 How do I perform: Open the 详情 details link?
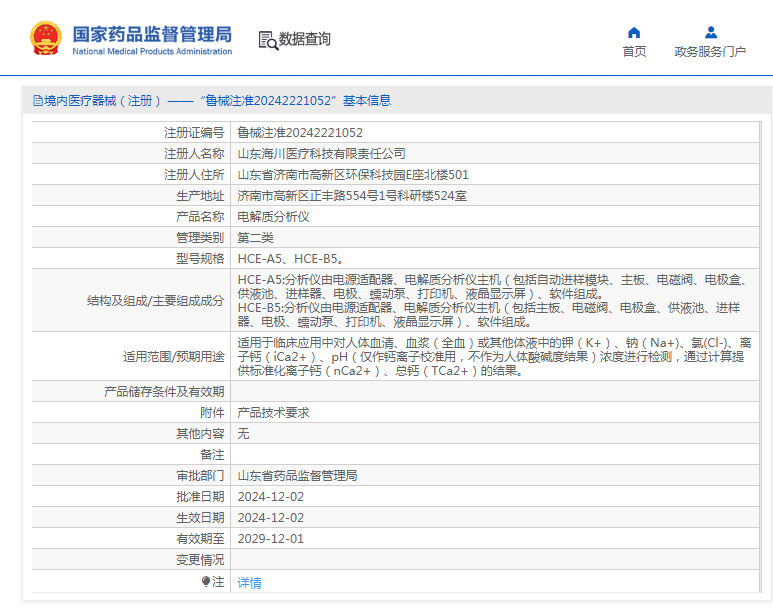click(x=249, y=583)
